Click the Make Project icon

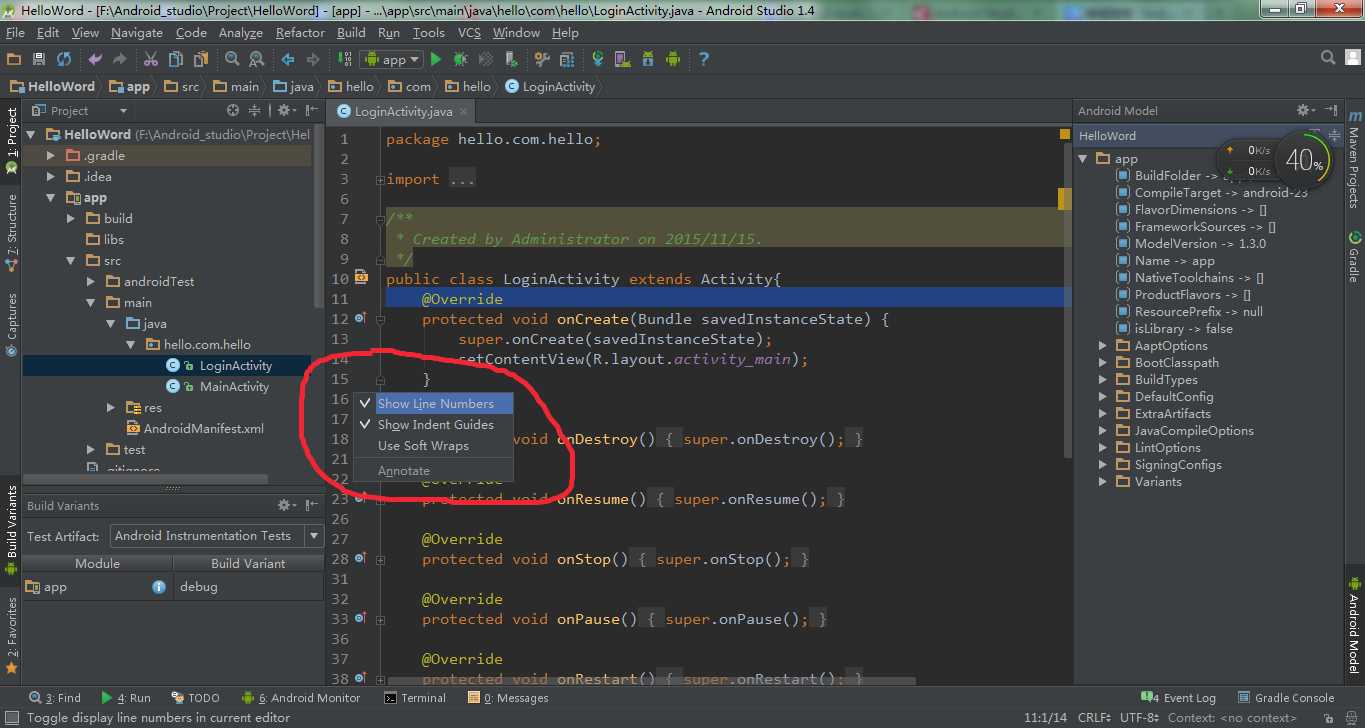(343, 59)
